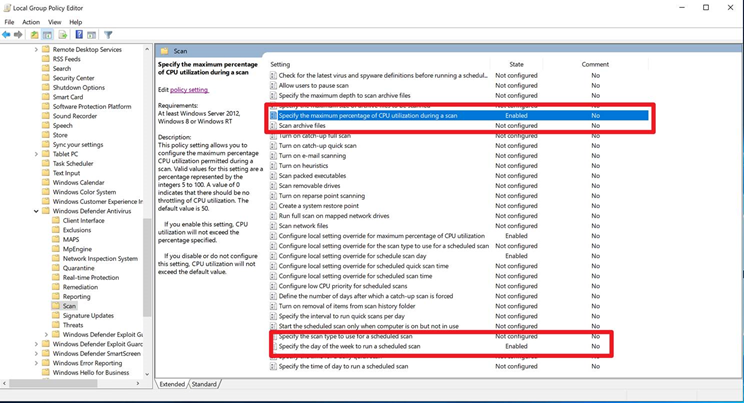This screenshot has height=403, width=744.
Task: Switch to the Extended tab
Action: [x=172, y=384]
